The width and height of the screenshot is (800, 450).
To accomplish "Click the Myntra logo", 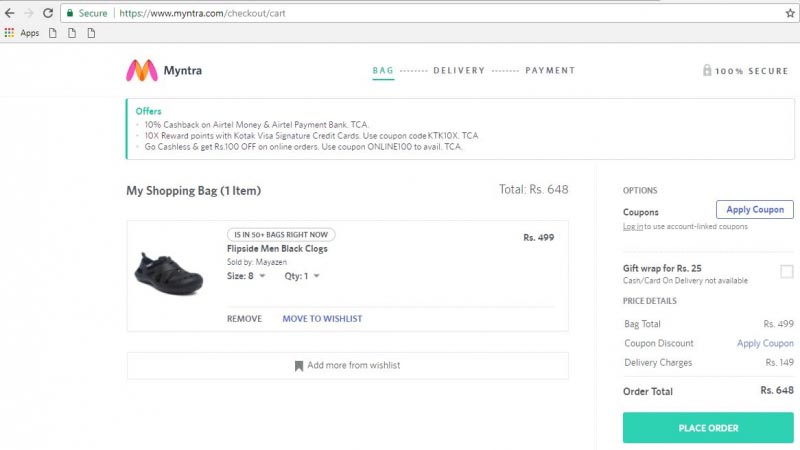I will point(142,70).
